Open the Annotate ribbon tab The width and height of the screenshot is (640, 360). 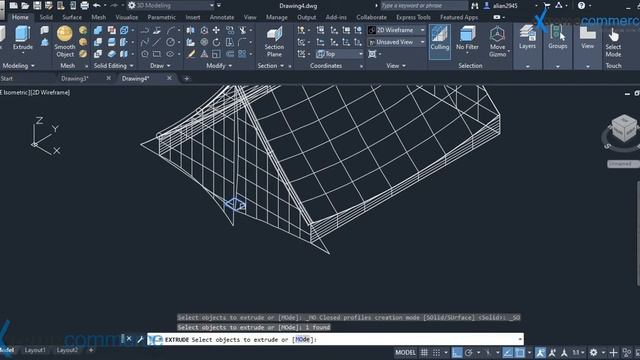point(222,17)
